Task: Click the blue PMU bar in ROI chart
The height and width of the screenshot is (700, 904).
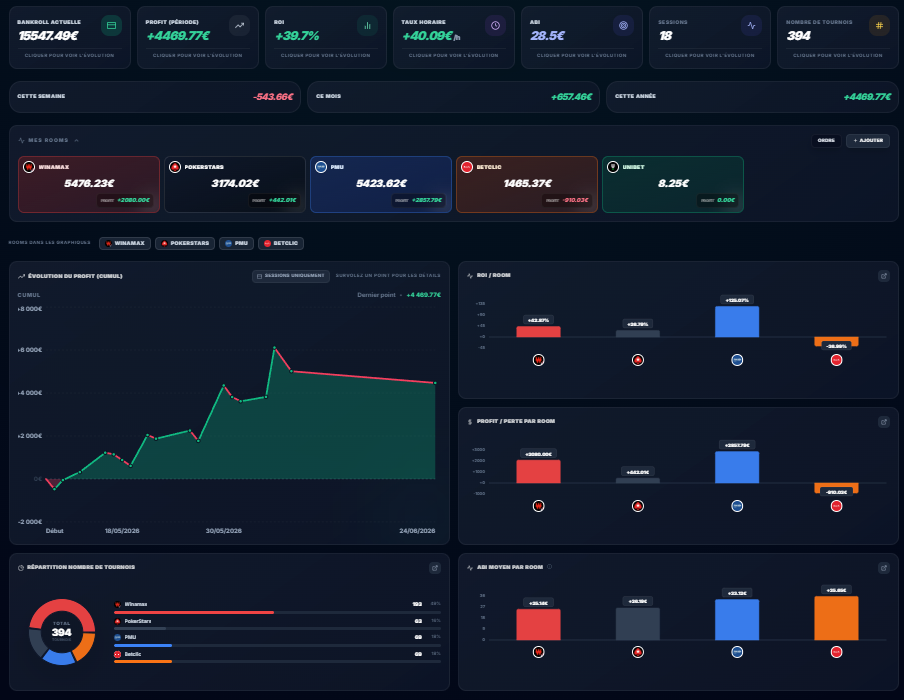Action: click(737, 322)
